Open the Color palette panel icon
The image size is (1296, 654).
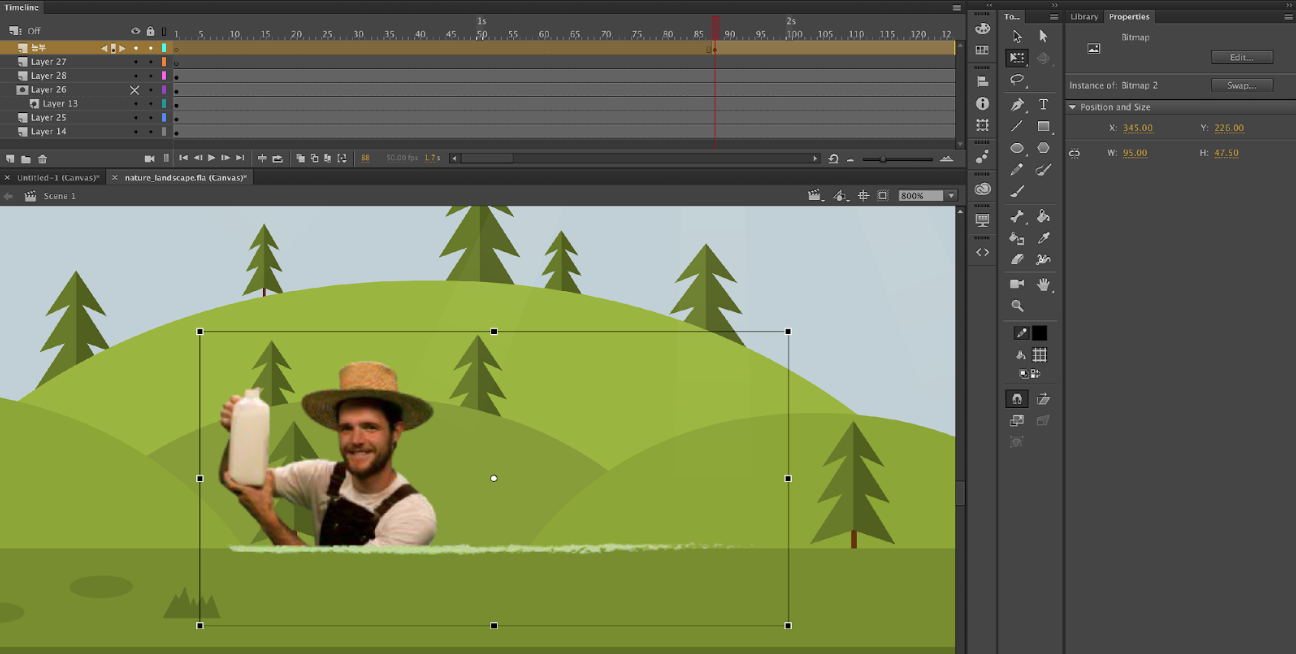point(982,28)
